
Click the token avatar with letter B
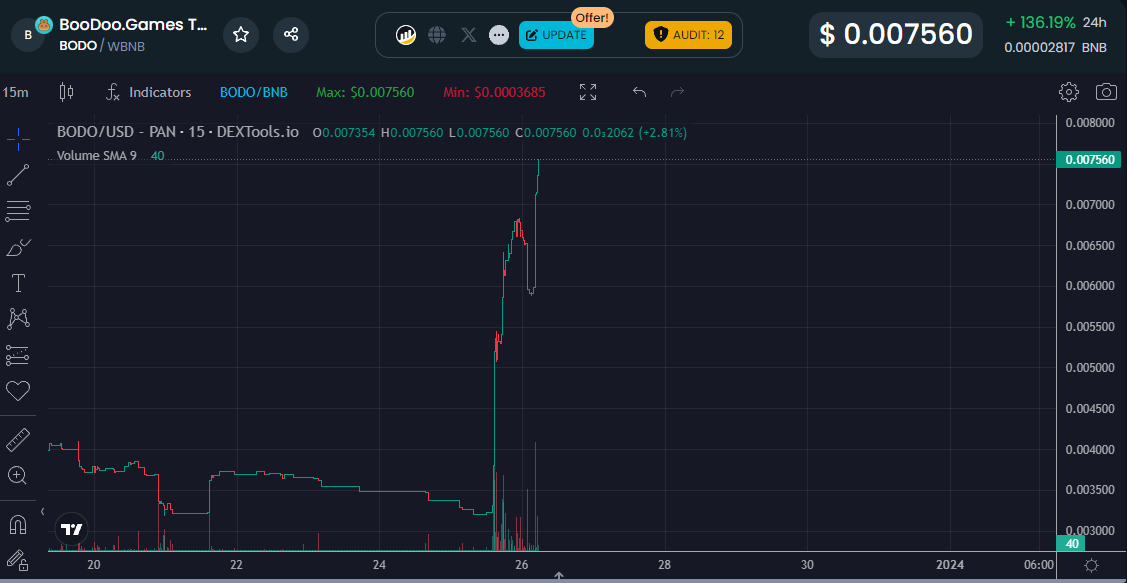(28, 35)
